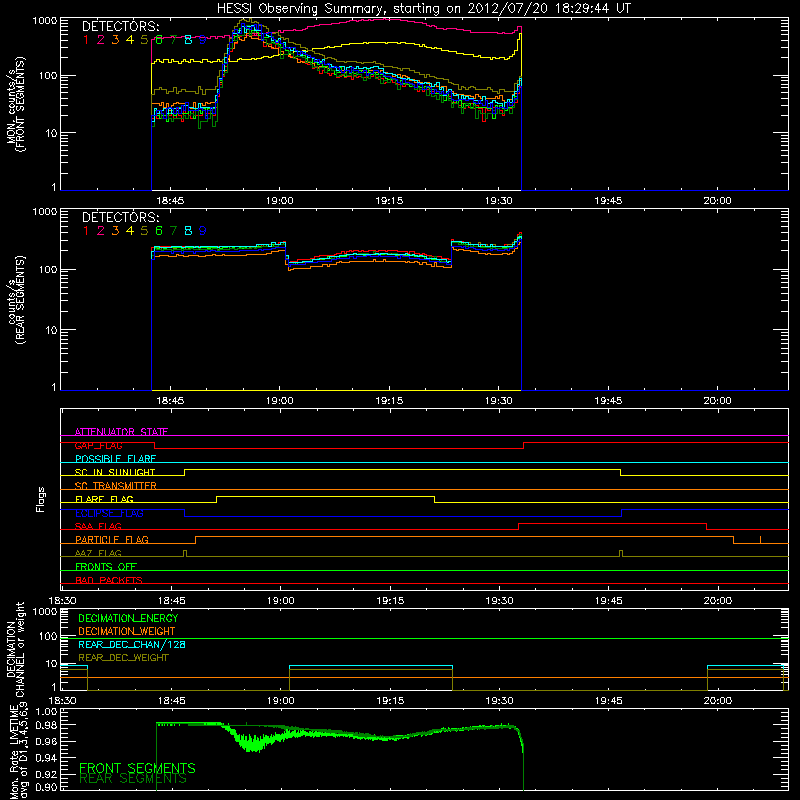Image resolution: width=800 pixels, height=800 pixels.
Task: Select the DETECTORS label in front segments plot
Action: point(120,27)
